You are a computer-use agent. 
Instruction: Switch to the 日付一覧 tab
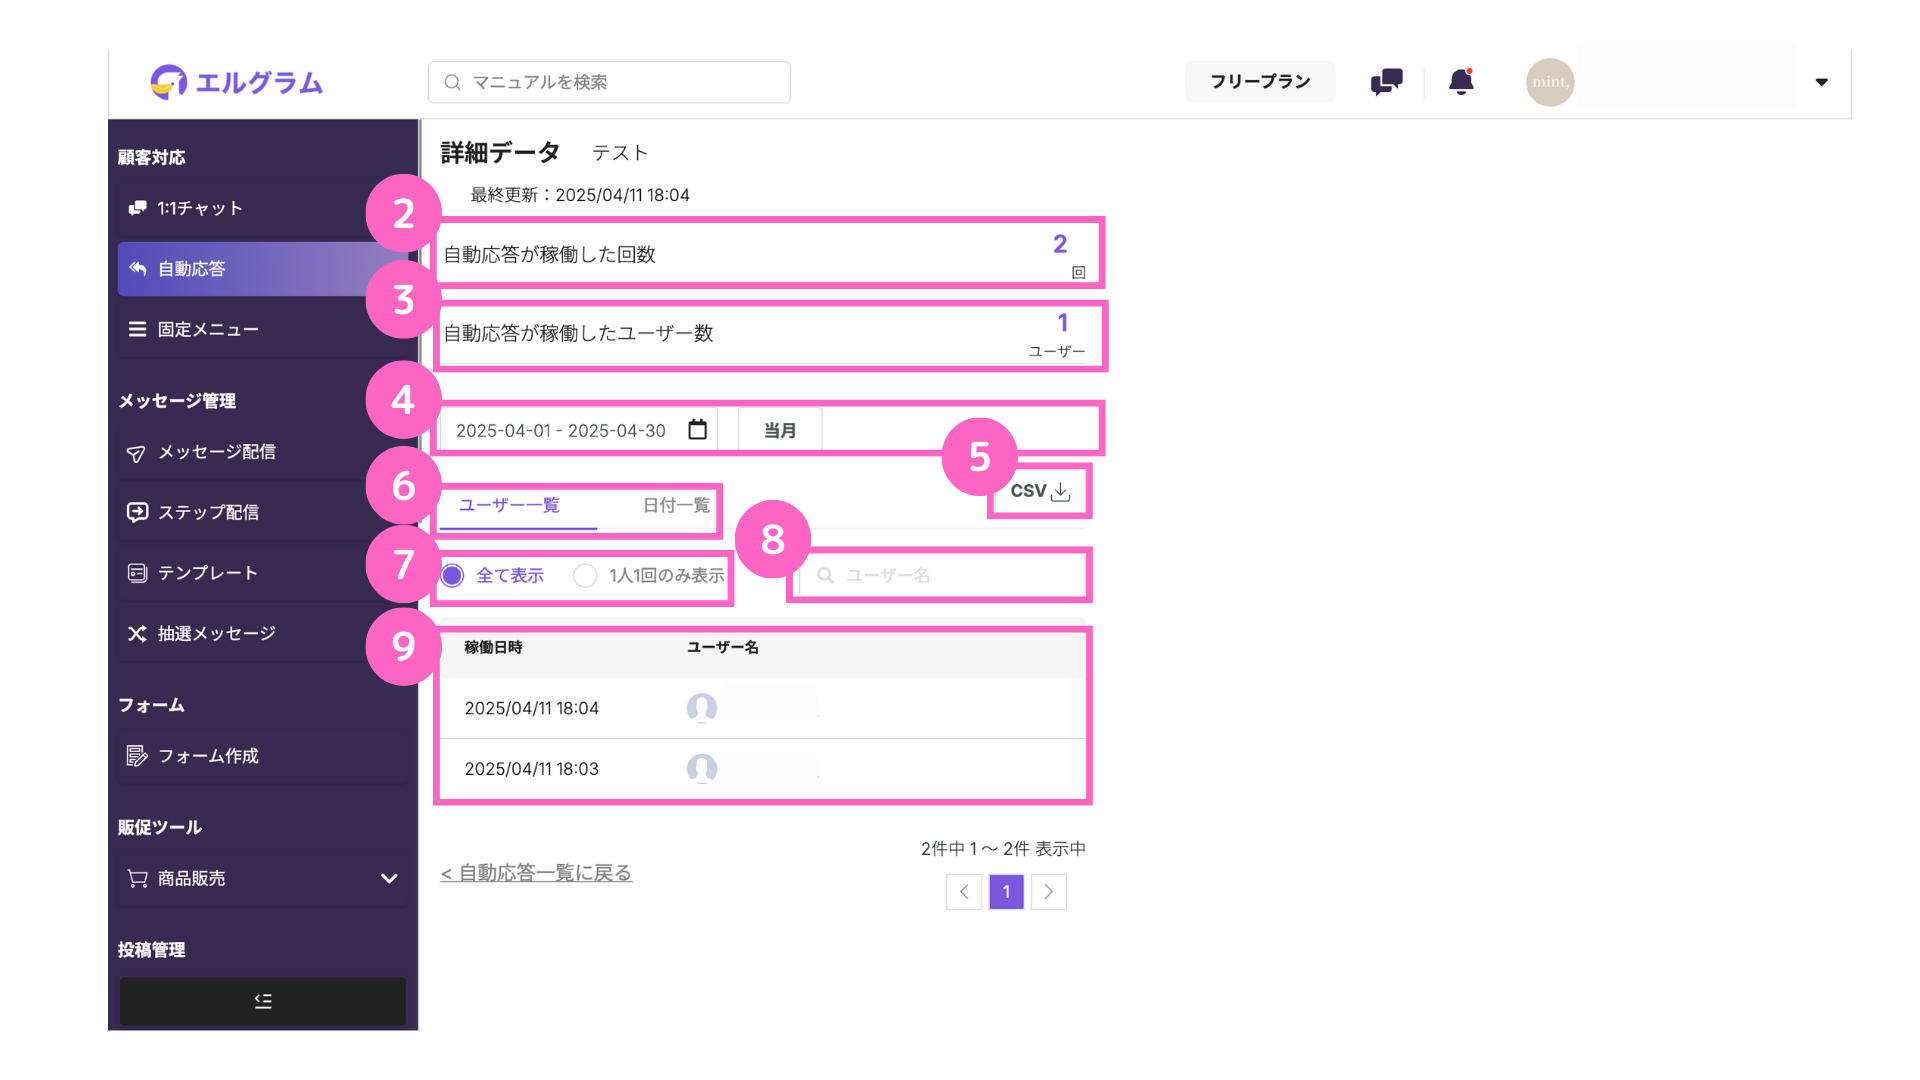[676, 505]
